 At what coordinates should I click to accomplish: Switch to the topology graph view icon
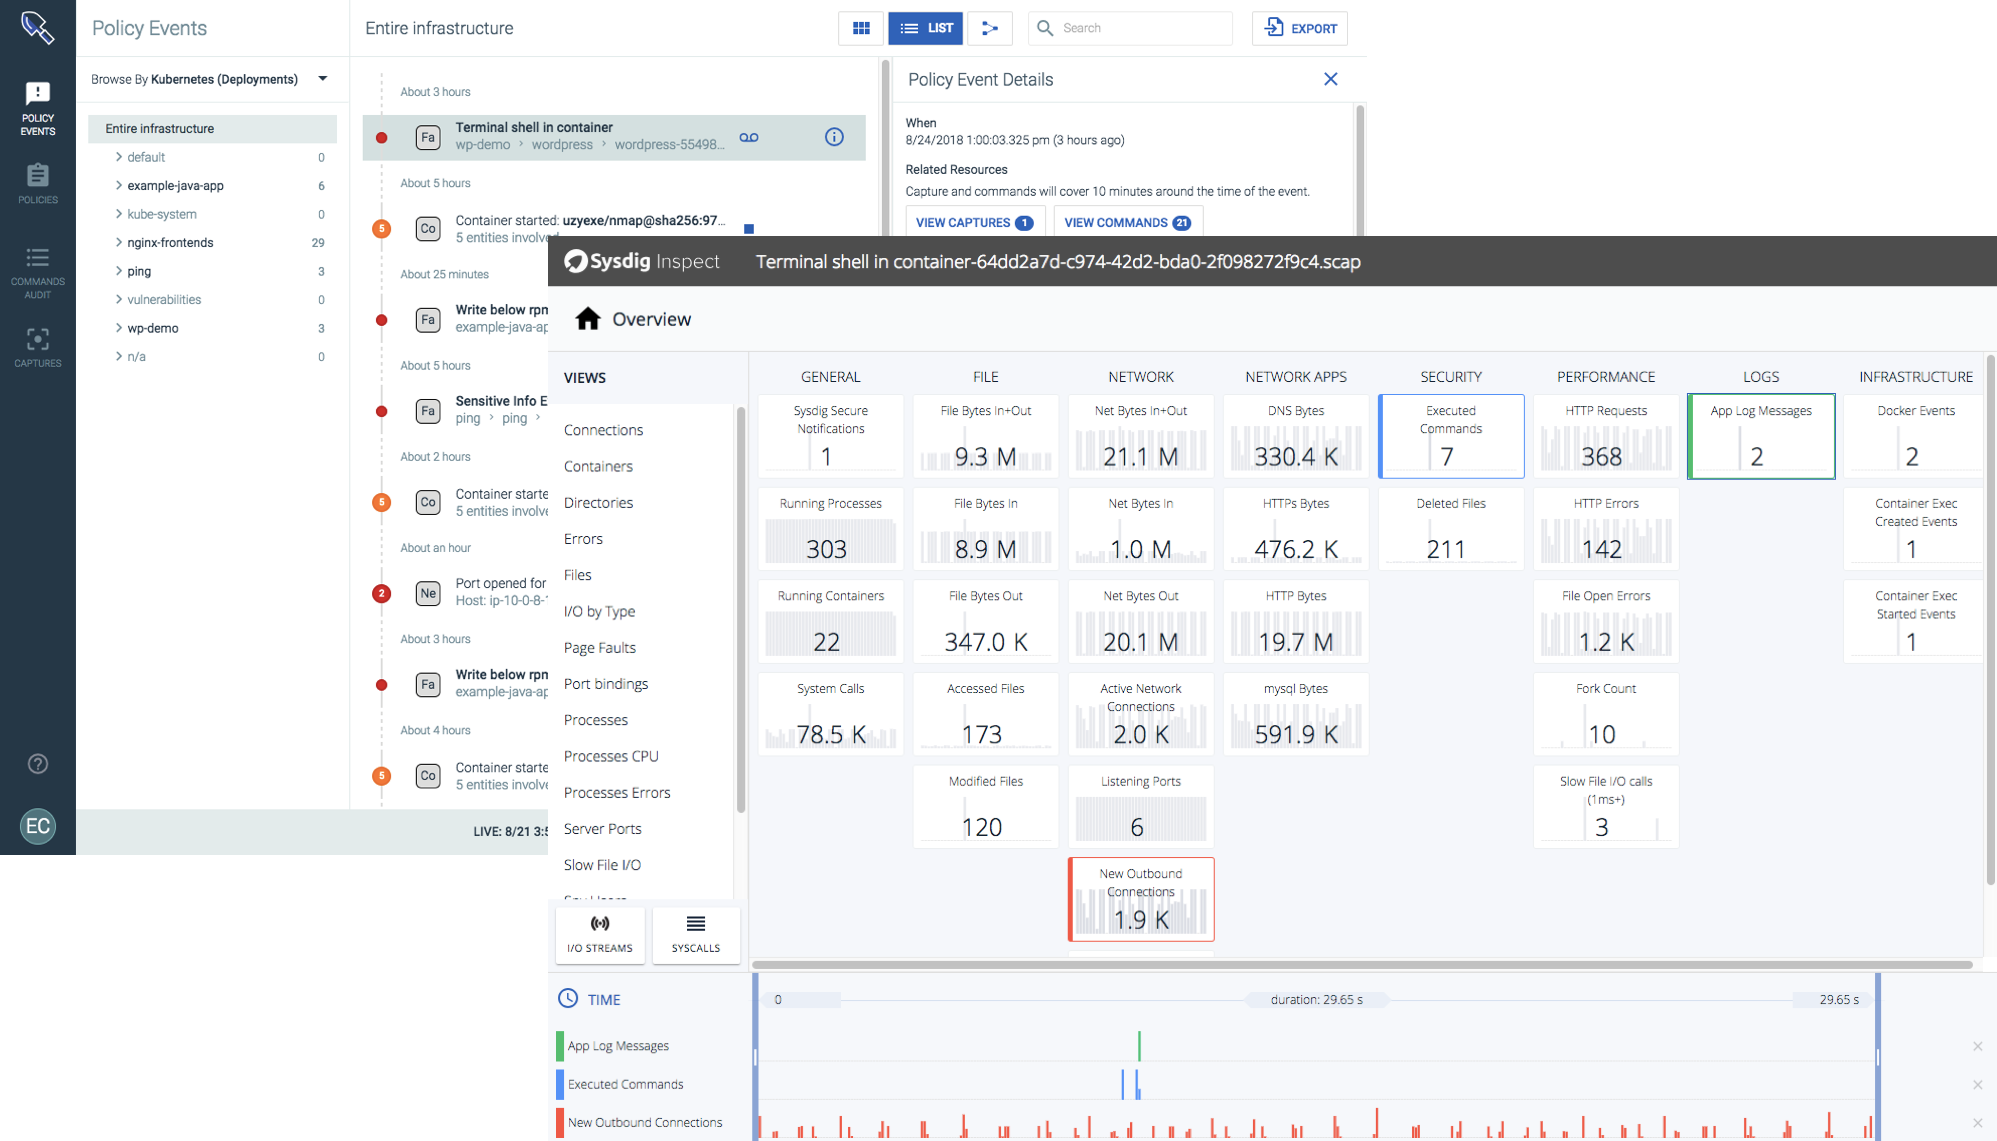point(990,28)
